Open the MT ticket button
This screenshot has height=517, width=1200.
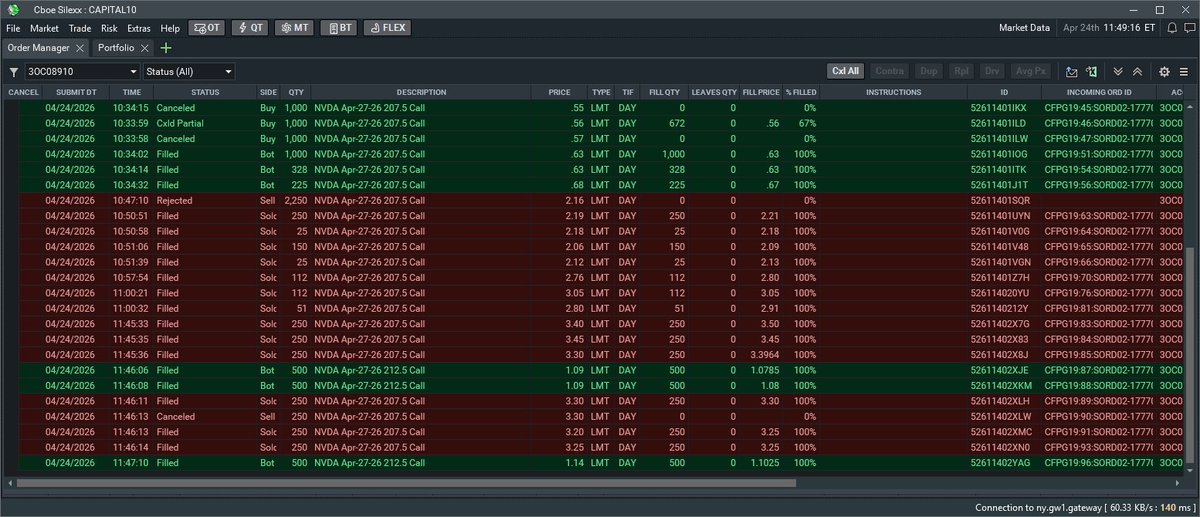pos(293,28)
